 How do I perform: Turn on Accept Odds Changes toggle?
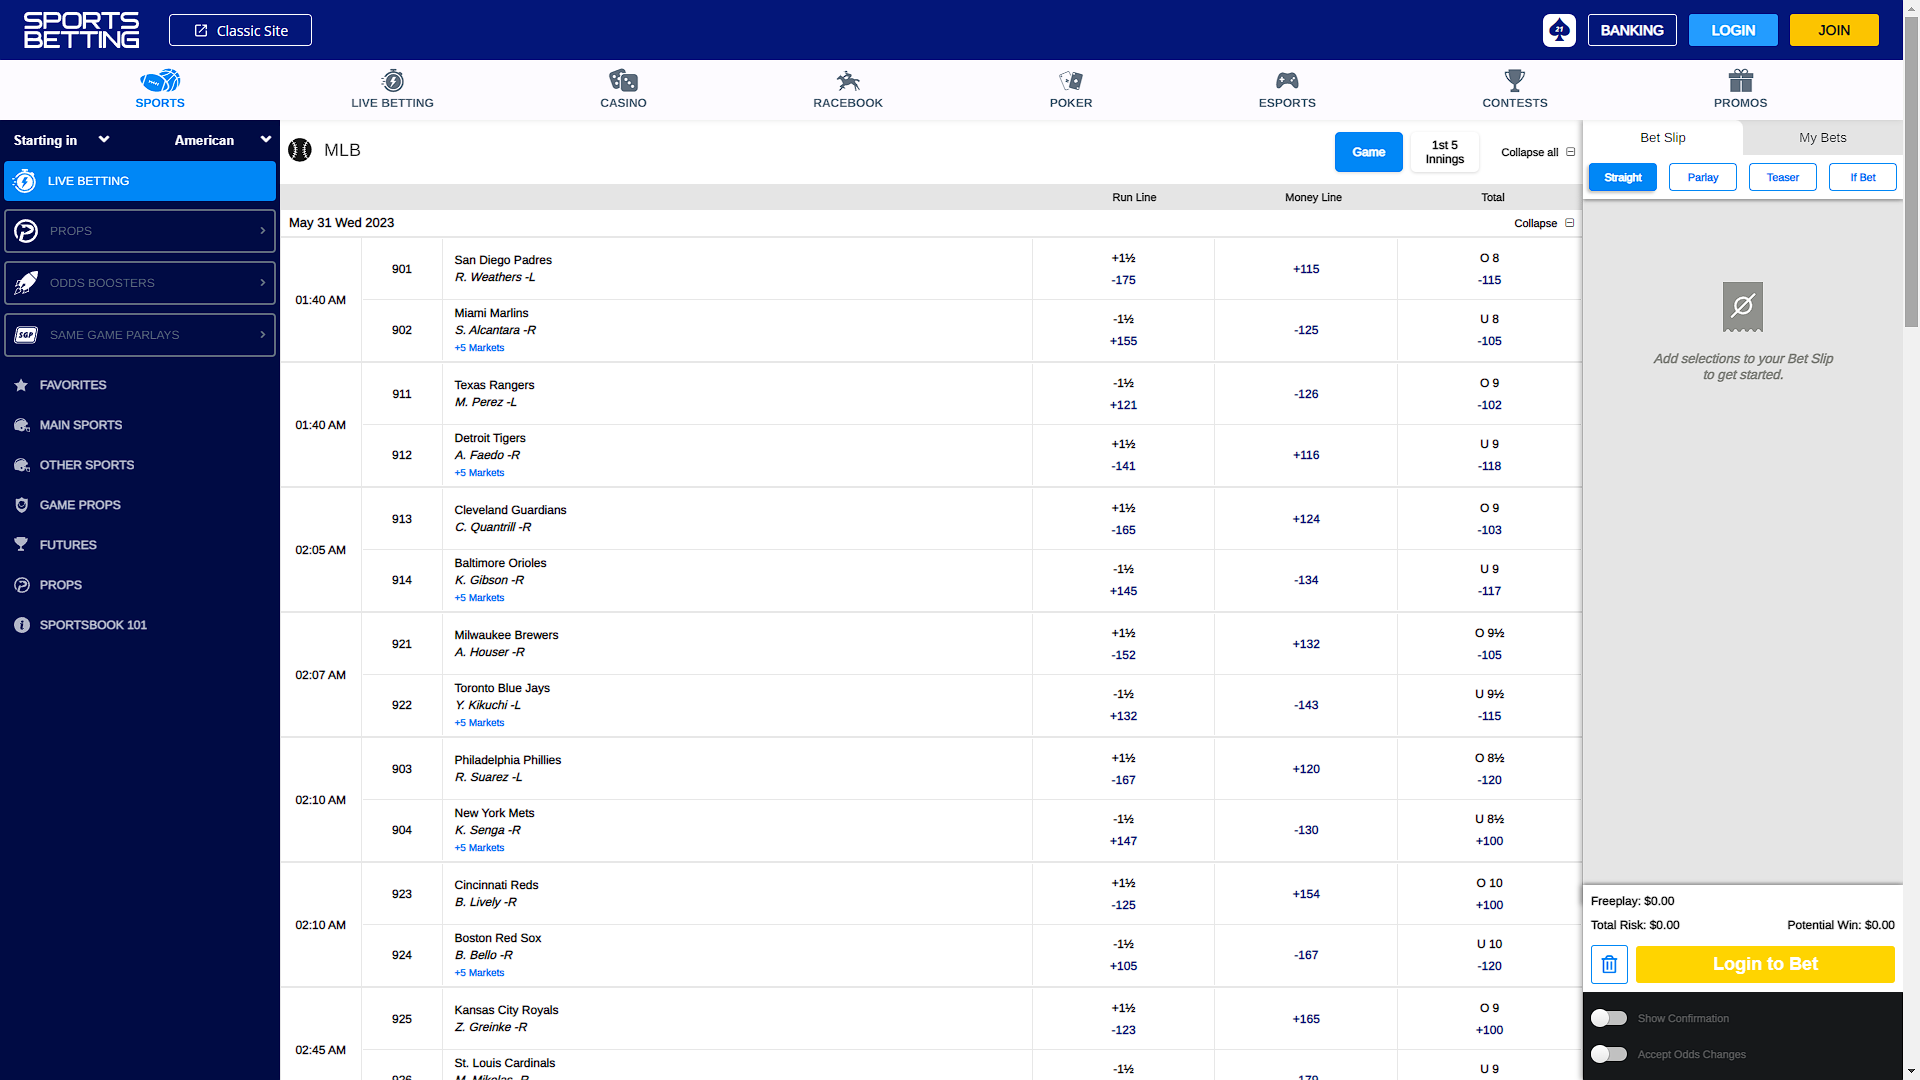point(1609,1054)
